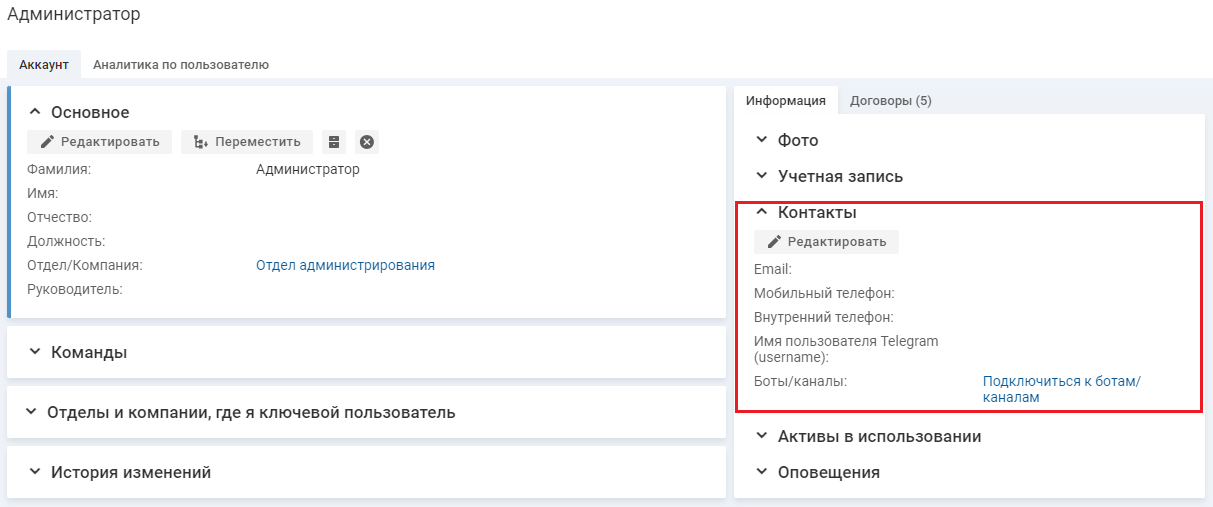Open the Отдел администрирования link
The height and width of the screenshot is (507, 1213).
point(345,265)
